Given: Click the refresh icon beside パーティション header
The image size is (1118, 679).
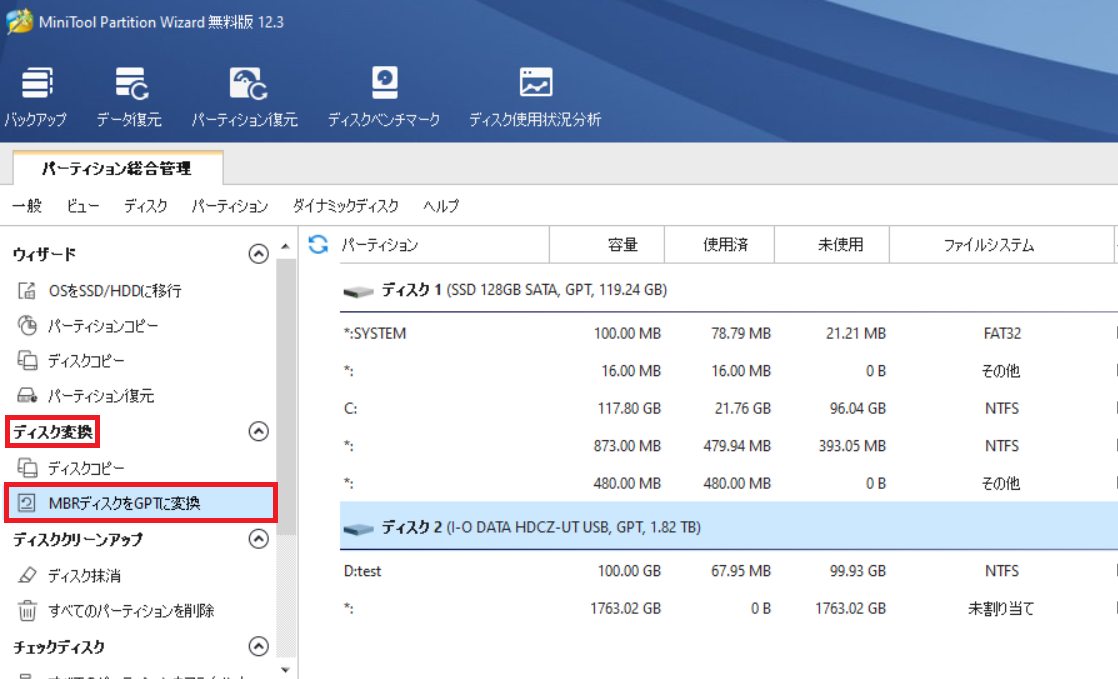Looking at the screenshot, I should [x=318, y=245].
